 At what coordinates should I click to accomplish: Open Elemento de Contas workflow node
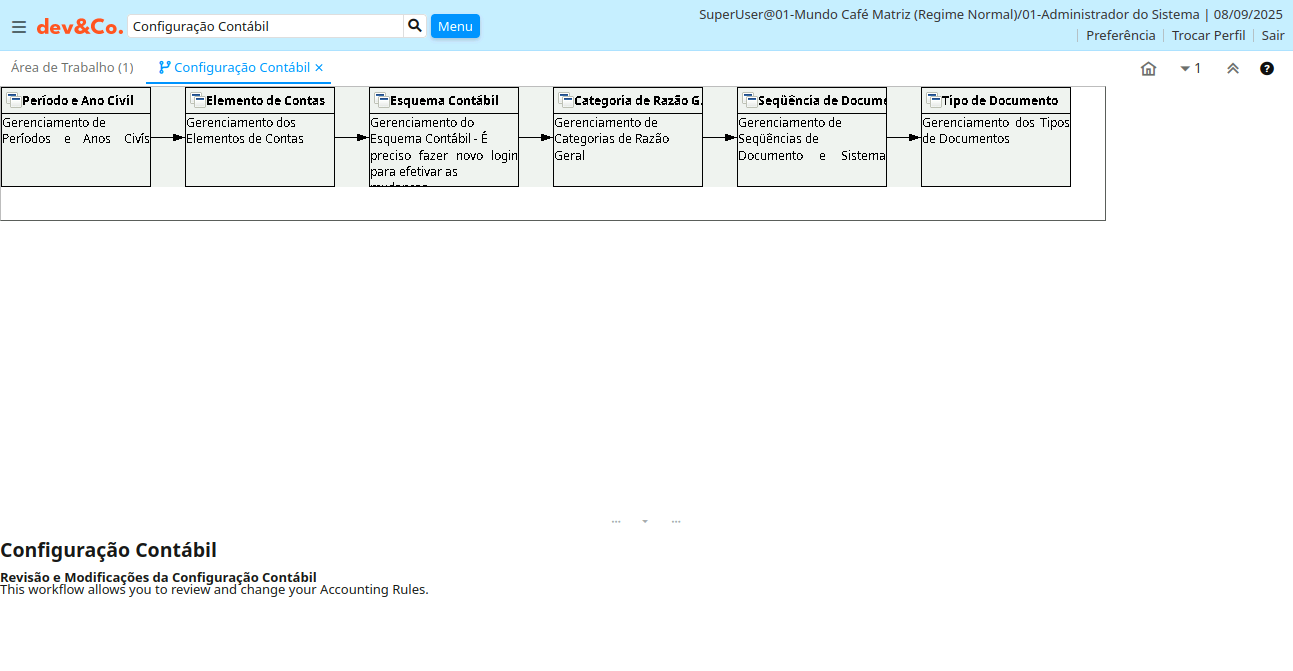[x=260, y=137]
